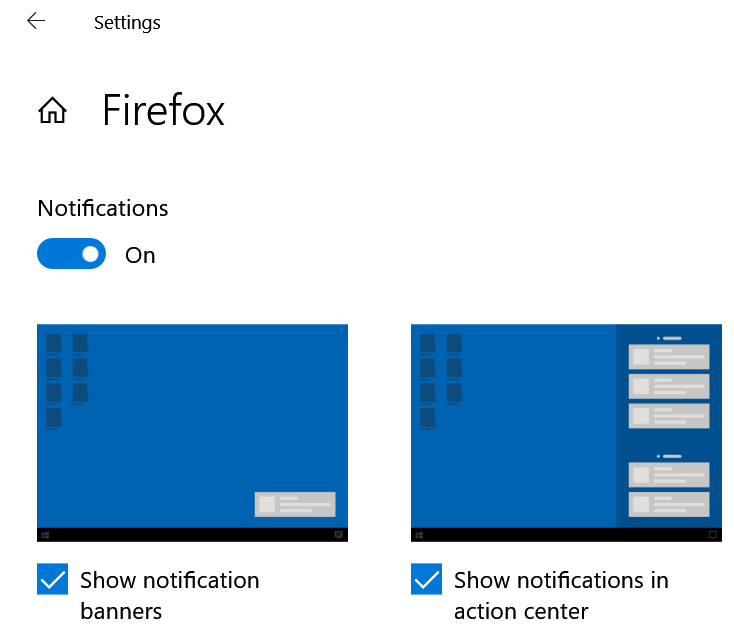734x636 pixels.
Task: Click the "Settings" window title text
Action: coord(127,22)
